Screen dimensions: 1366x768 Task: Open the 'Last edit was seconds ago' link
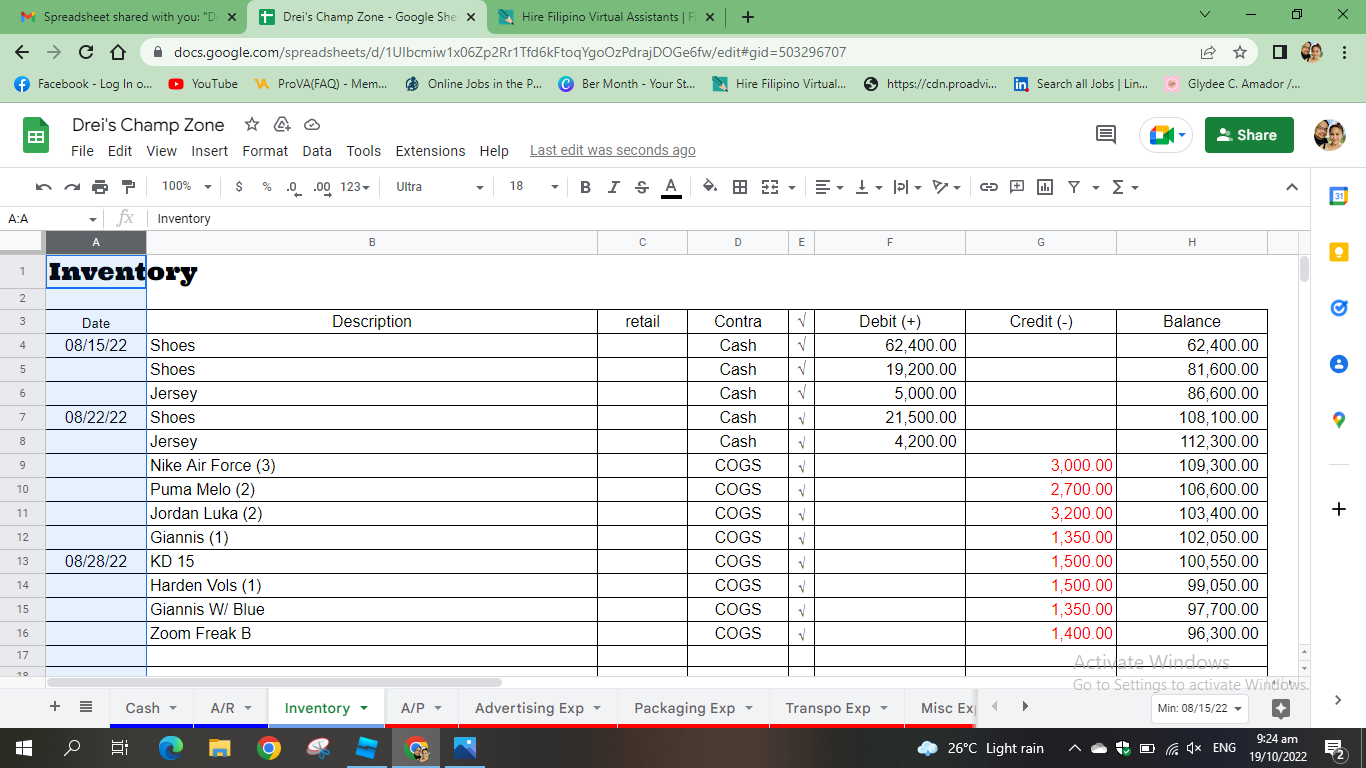613,151
